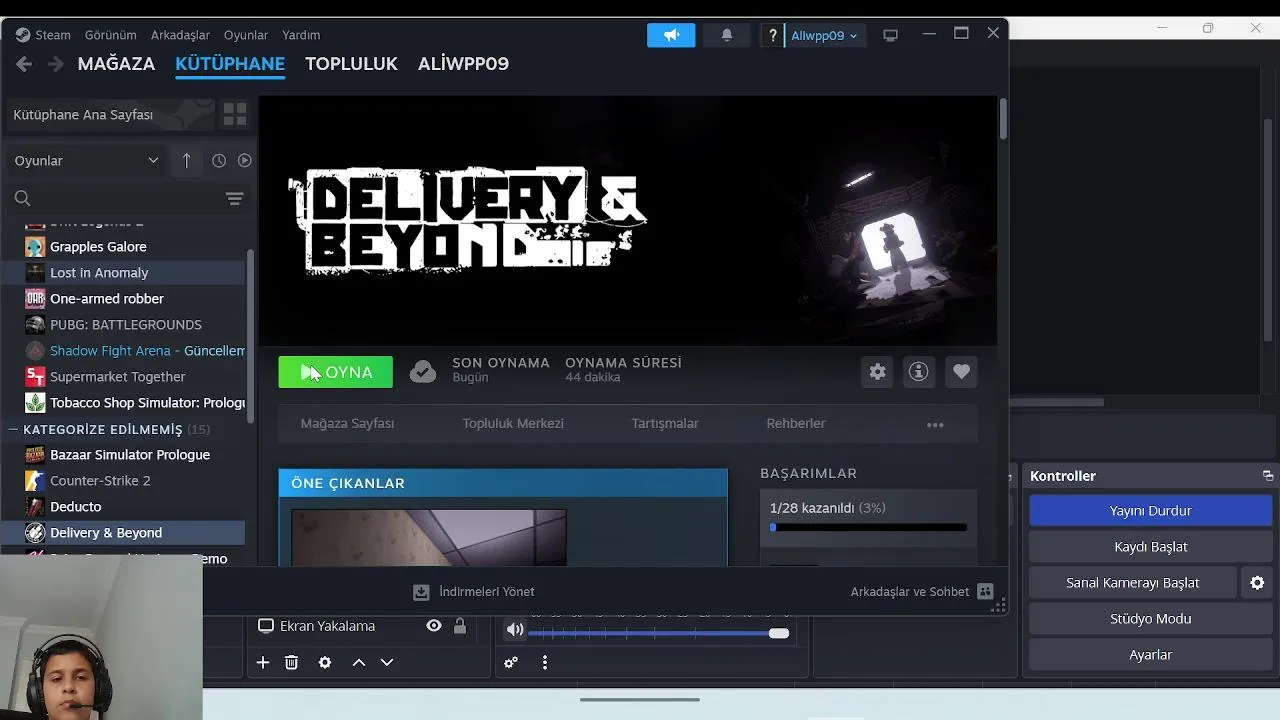The width and height of the screenshot is (1280, 720).
Task: Open Tartışmalar link
Action: pos(665,424)
